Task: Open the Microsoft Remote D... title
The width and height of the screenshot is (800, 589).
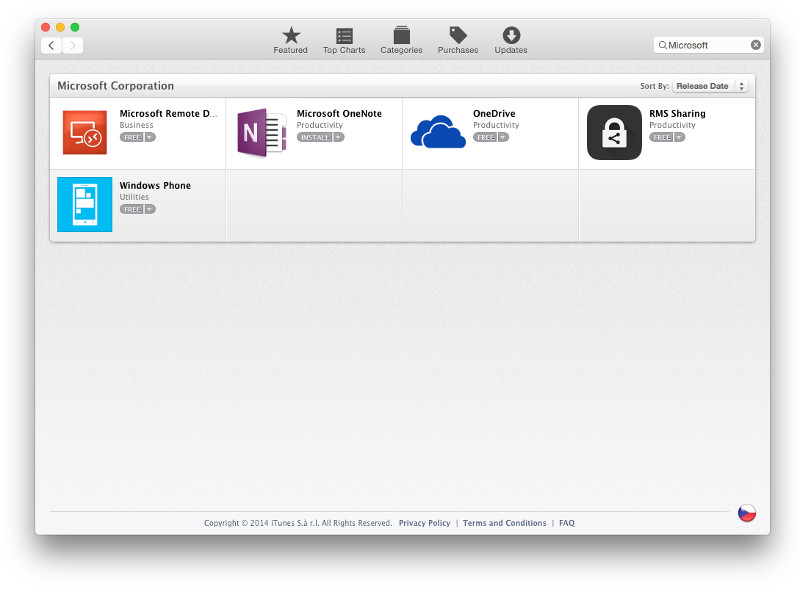Action: [x=168, y=114]
